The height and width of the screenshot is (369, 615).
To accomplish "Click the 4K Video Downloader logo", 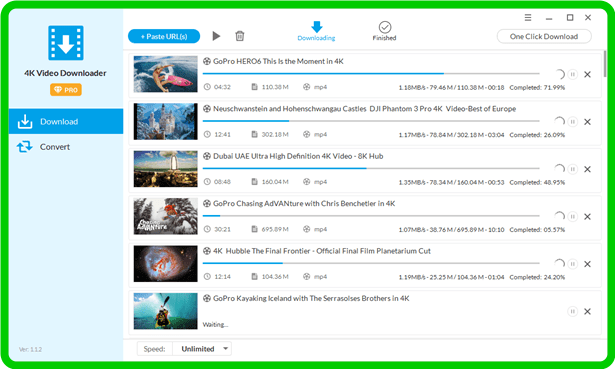I will click(66, 43).
